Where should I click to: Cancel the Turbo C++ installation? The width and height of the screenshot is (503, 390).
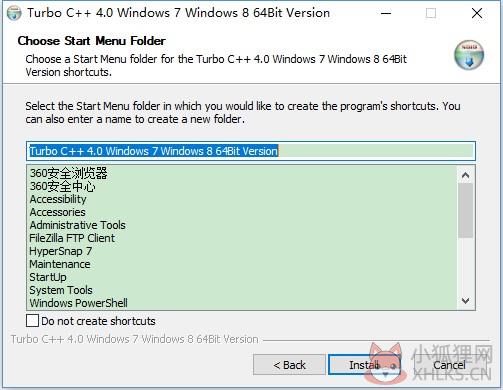(x=449, y=365)
